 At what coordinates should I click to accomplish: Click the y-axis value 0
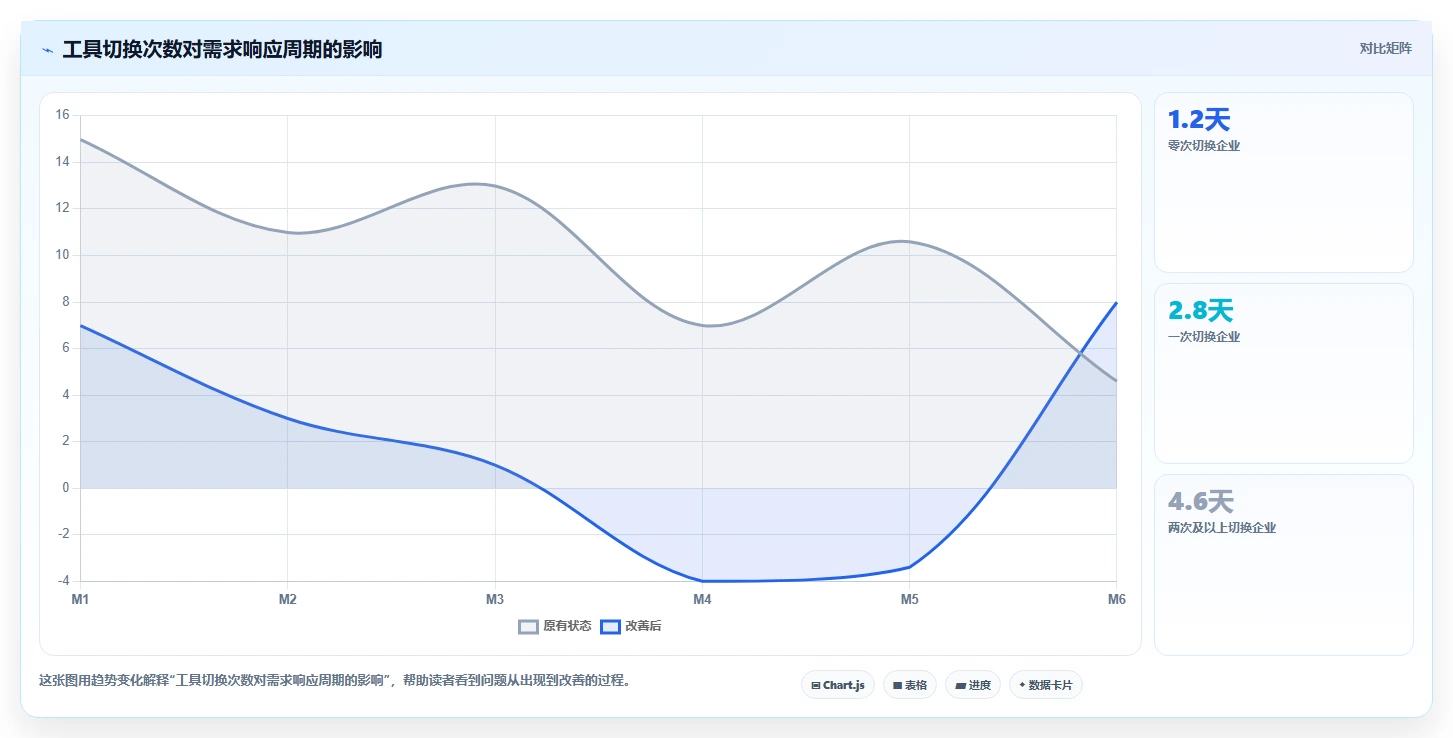pyautogui.click(x=66, y=488)
